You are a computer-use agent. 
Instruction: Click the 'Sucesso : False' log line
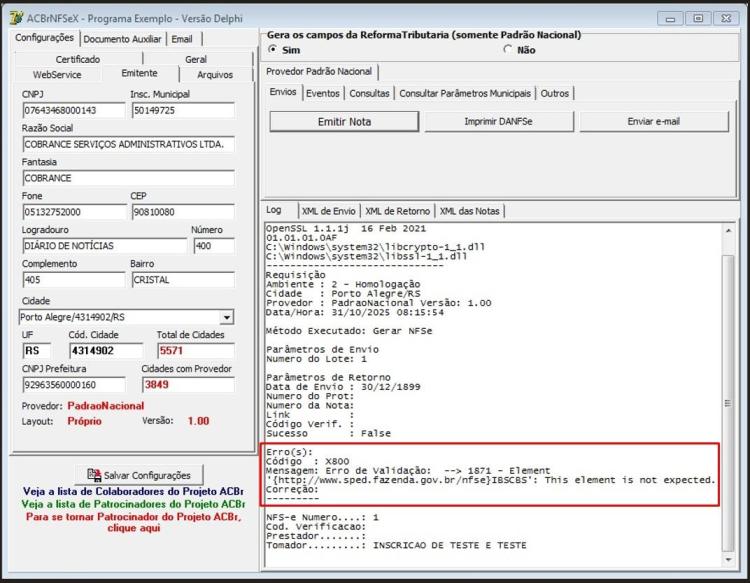329,433
